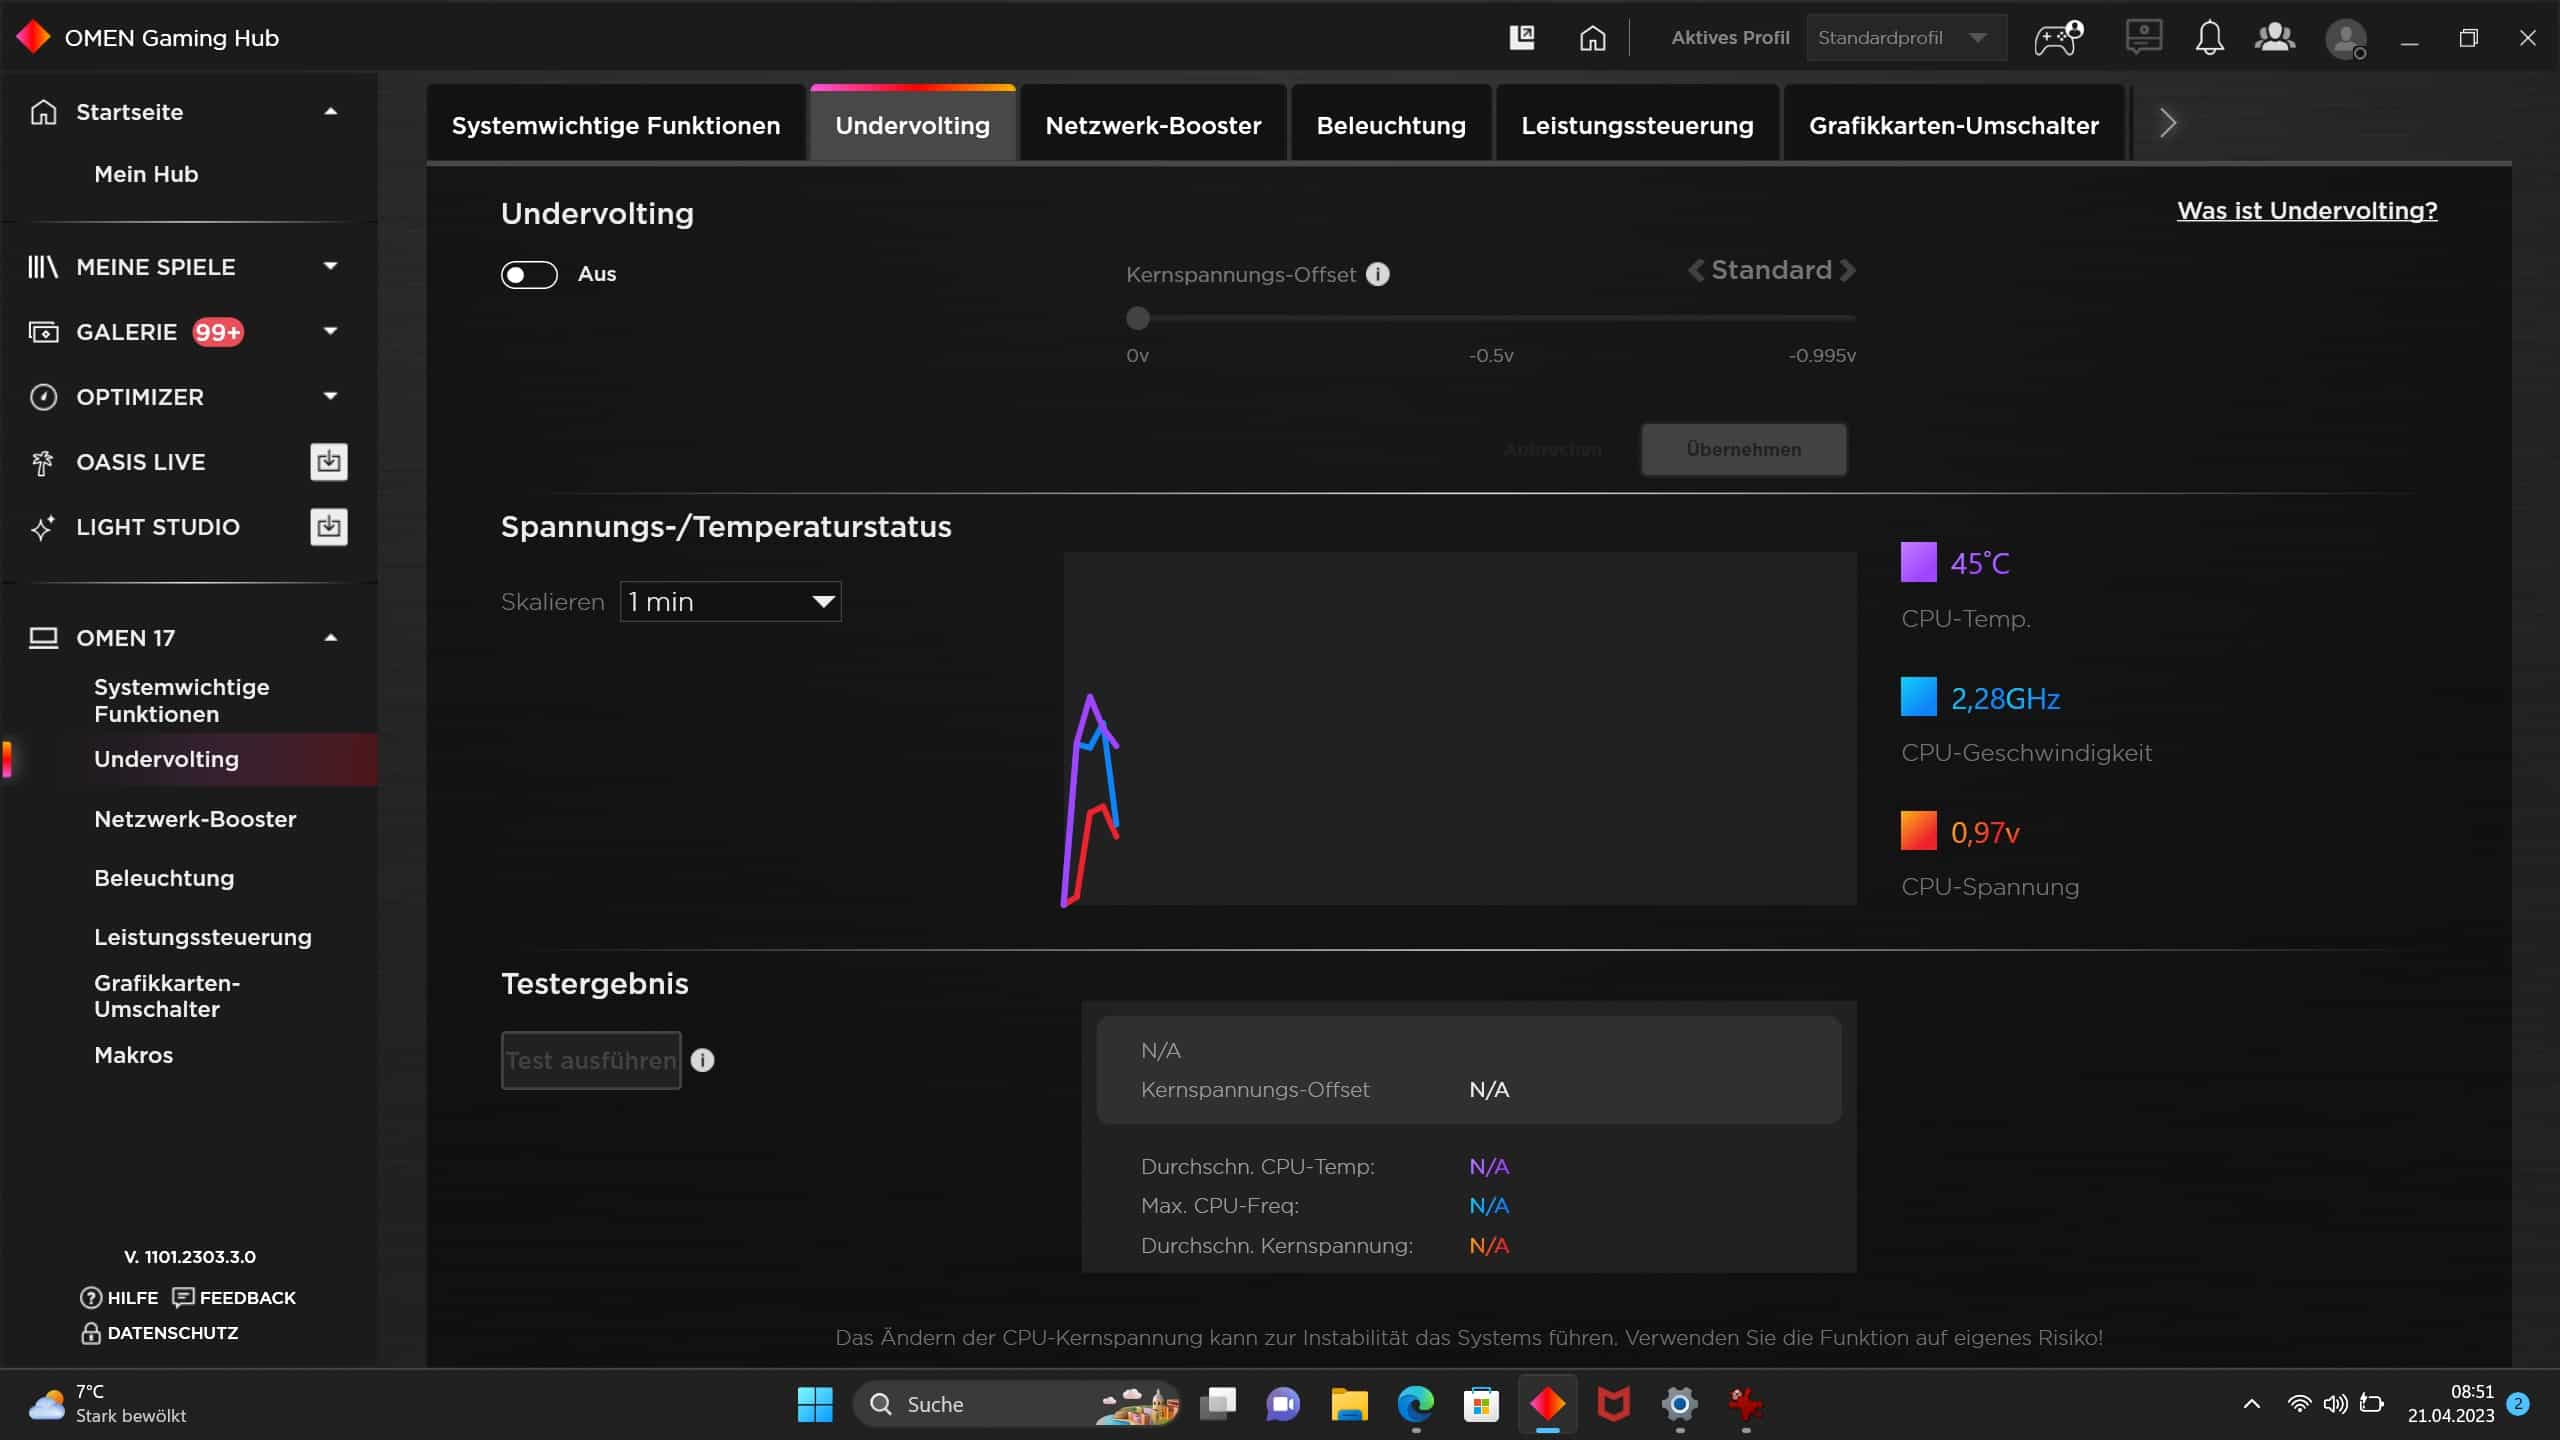Screen dimensions: 2560x1440
Task: Click the Oasis Live download icon
Action: (x=328, y=462)
